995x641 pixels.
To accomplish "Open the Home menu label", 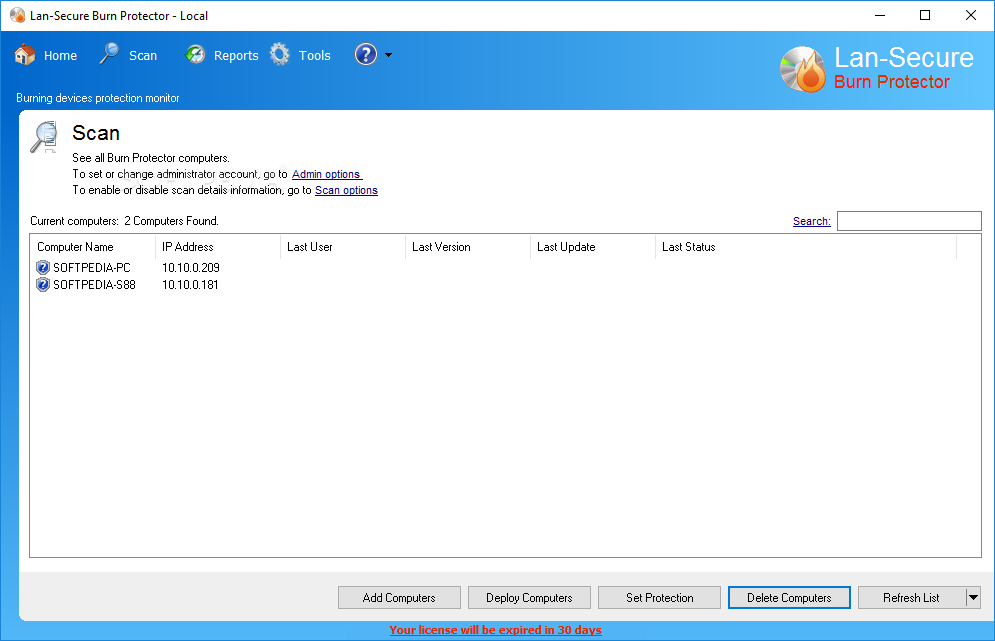I will click(60, 56).
